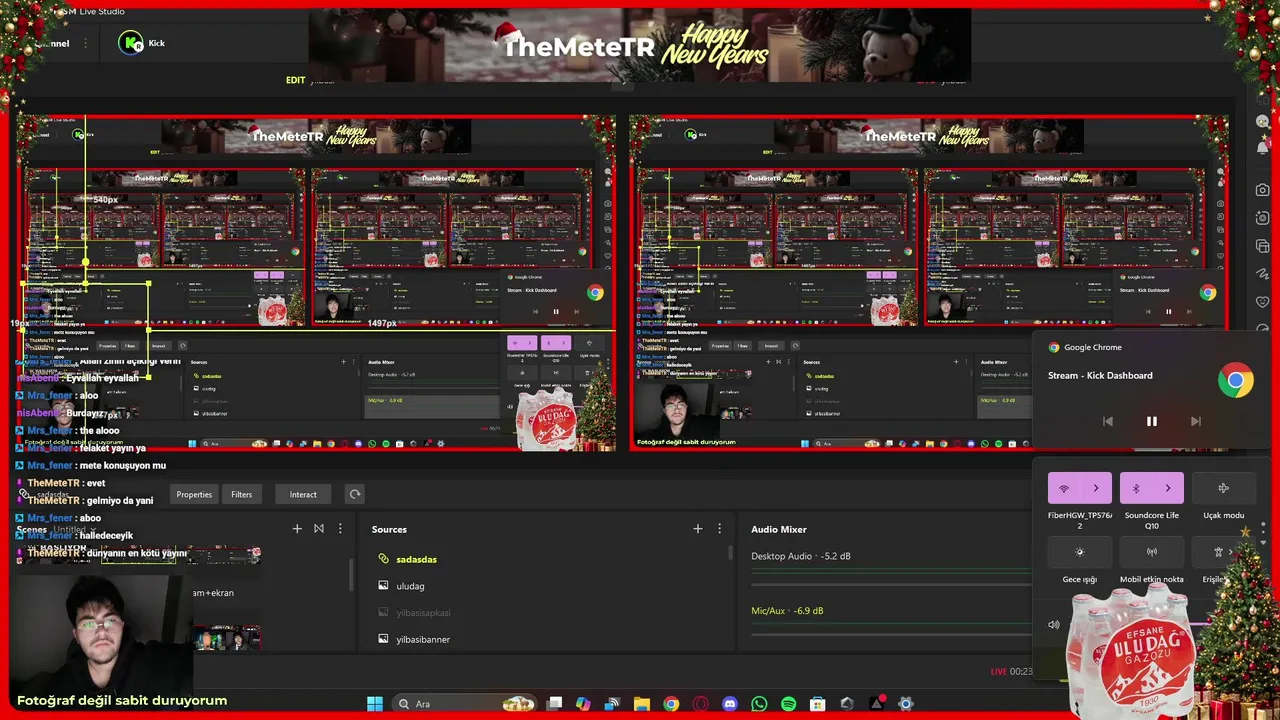The width and height of the screenshot is (1280, 720).
Task: Open Discord from the taskbar
Action: 730,704
